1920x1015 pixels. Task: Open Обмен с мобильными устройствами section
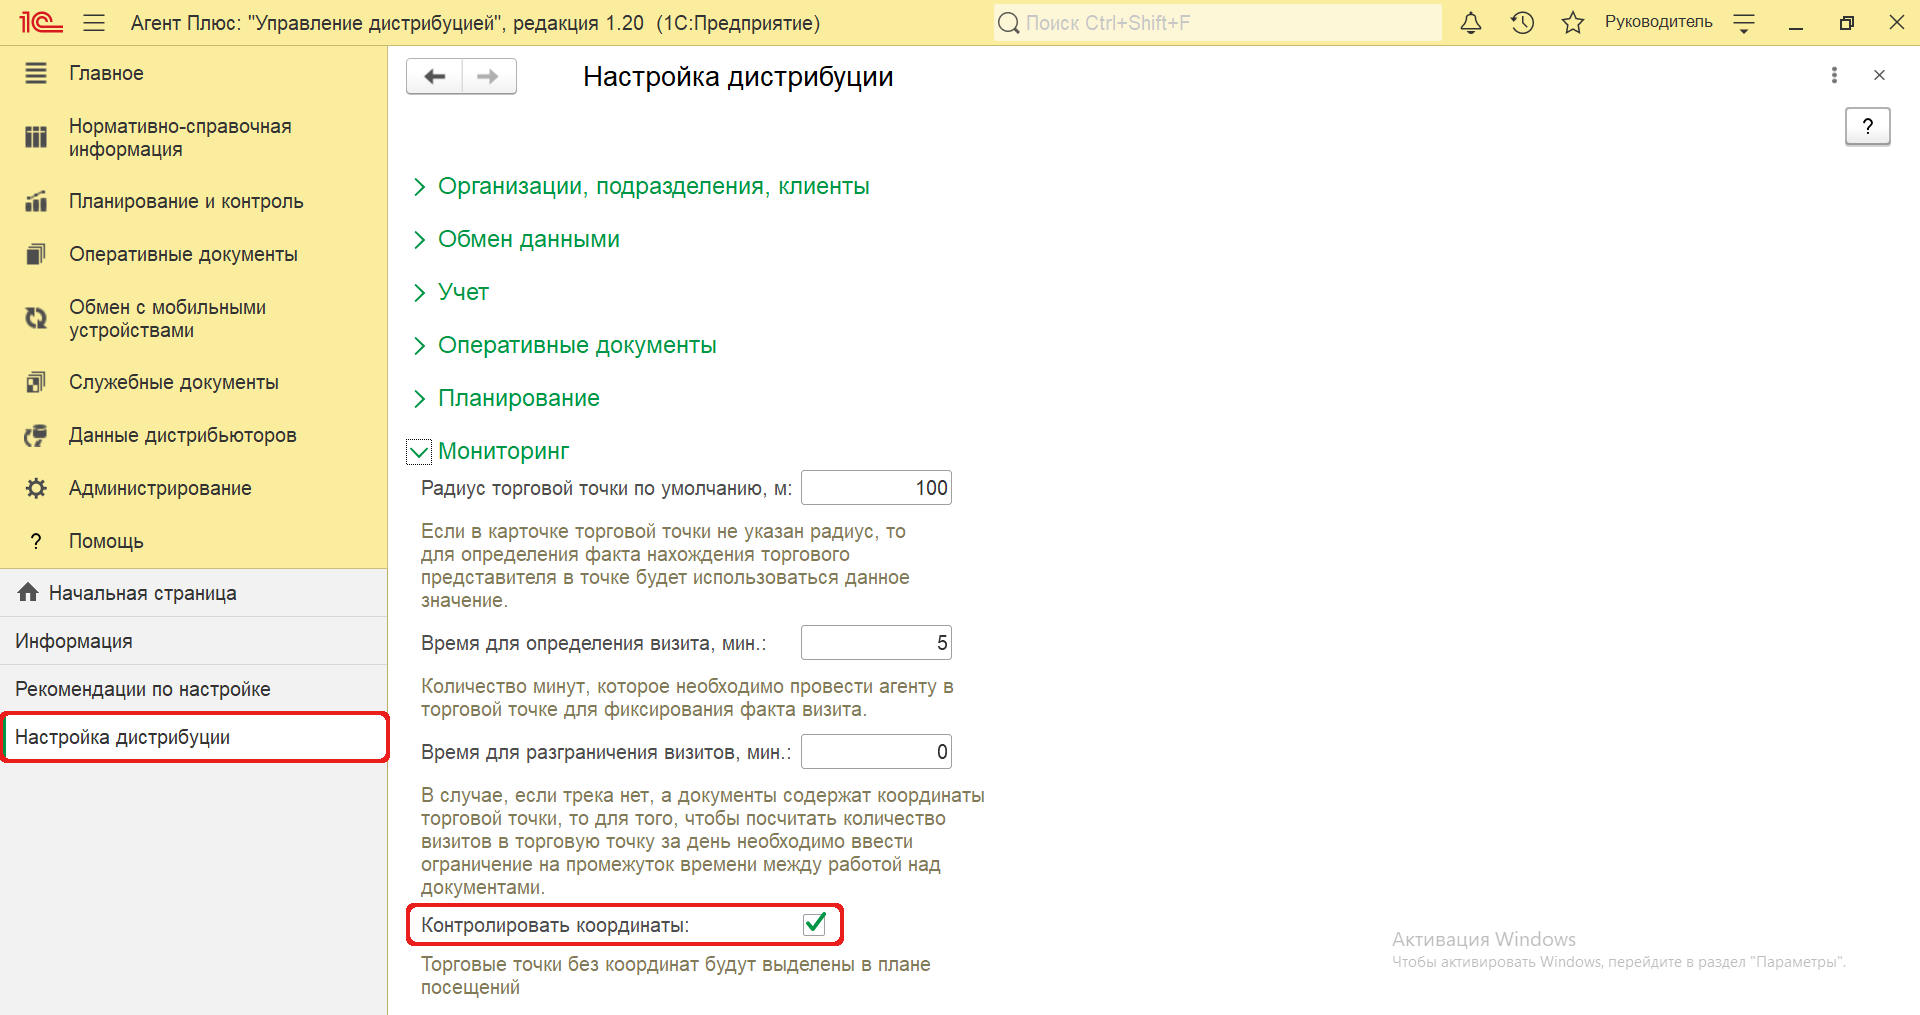[x=167, y=318]
